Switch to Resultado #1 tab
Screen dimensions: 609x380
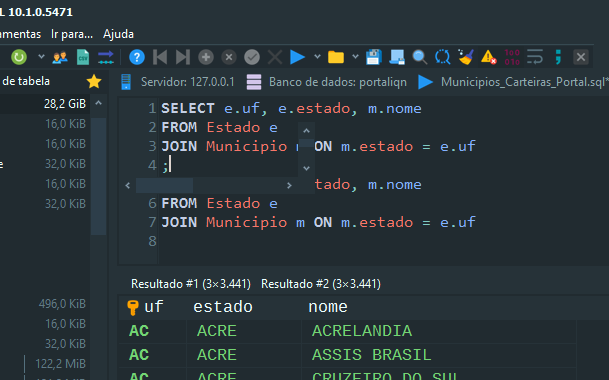coord(191,284)
